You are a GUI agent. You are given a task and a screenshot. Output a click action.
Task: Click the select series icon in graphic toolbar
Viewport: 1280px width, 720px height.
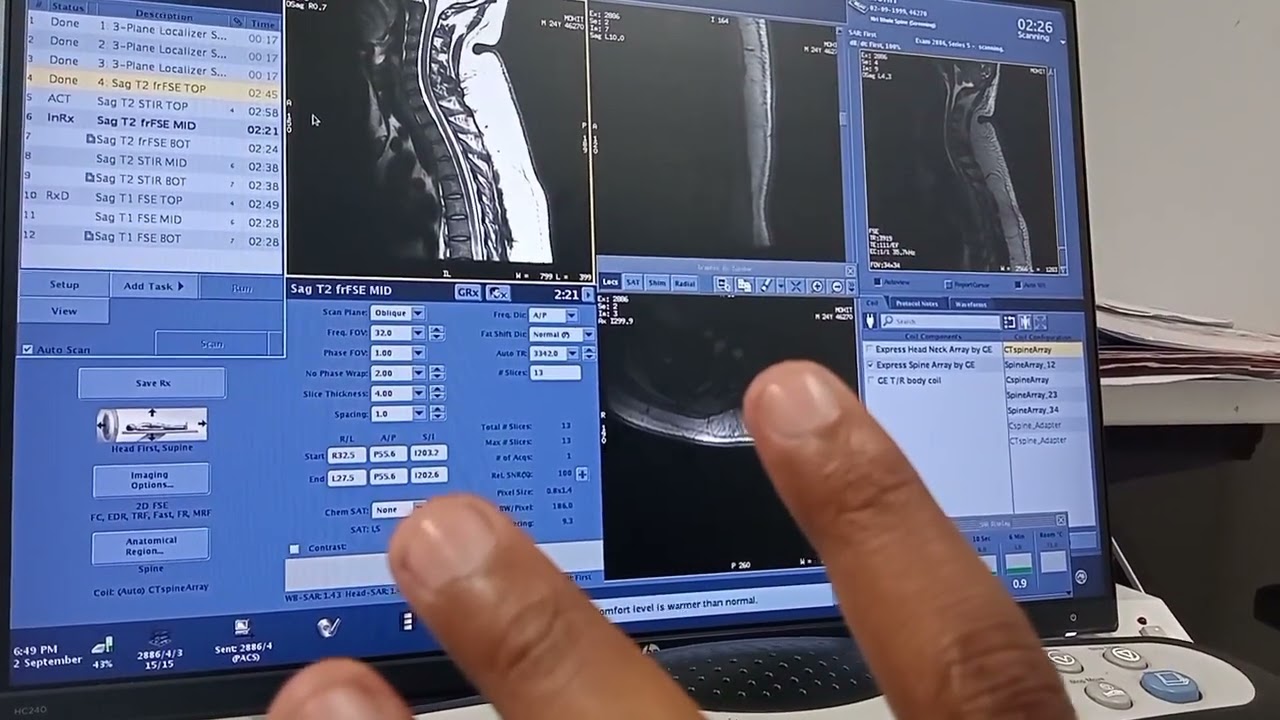click(723, 285)
